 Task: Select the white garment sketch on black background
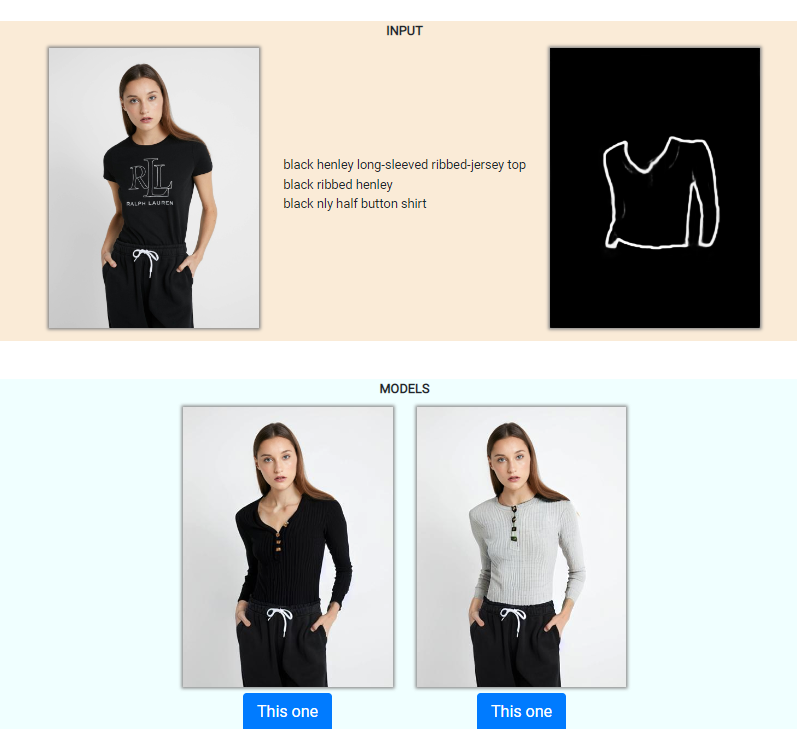655,188
